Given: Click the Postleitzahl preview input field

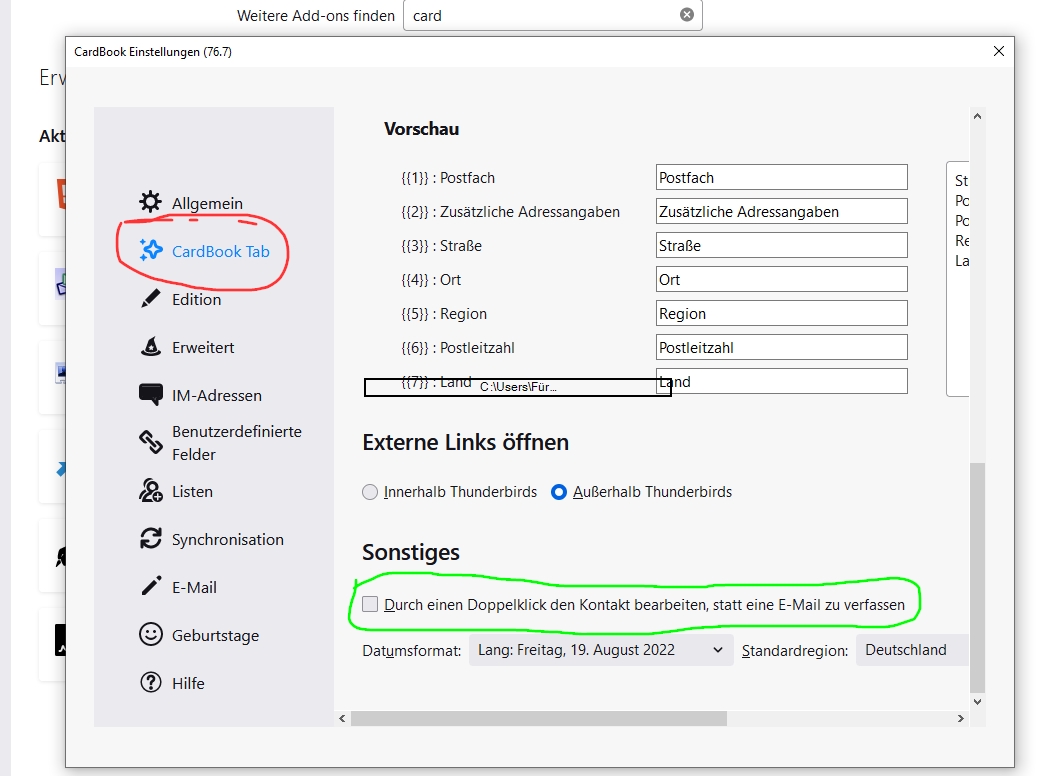Looking at the screenshot, I should click(781, 347).
